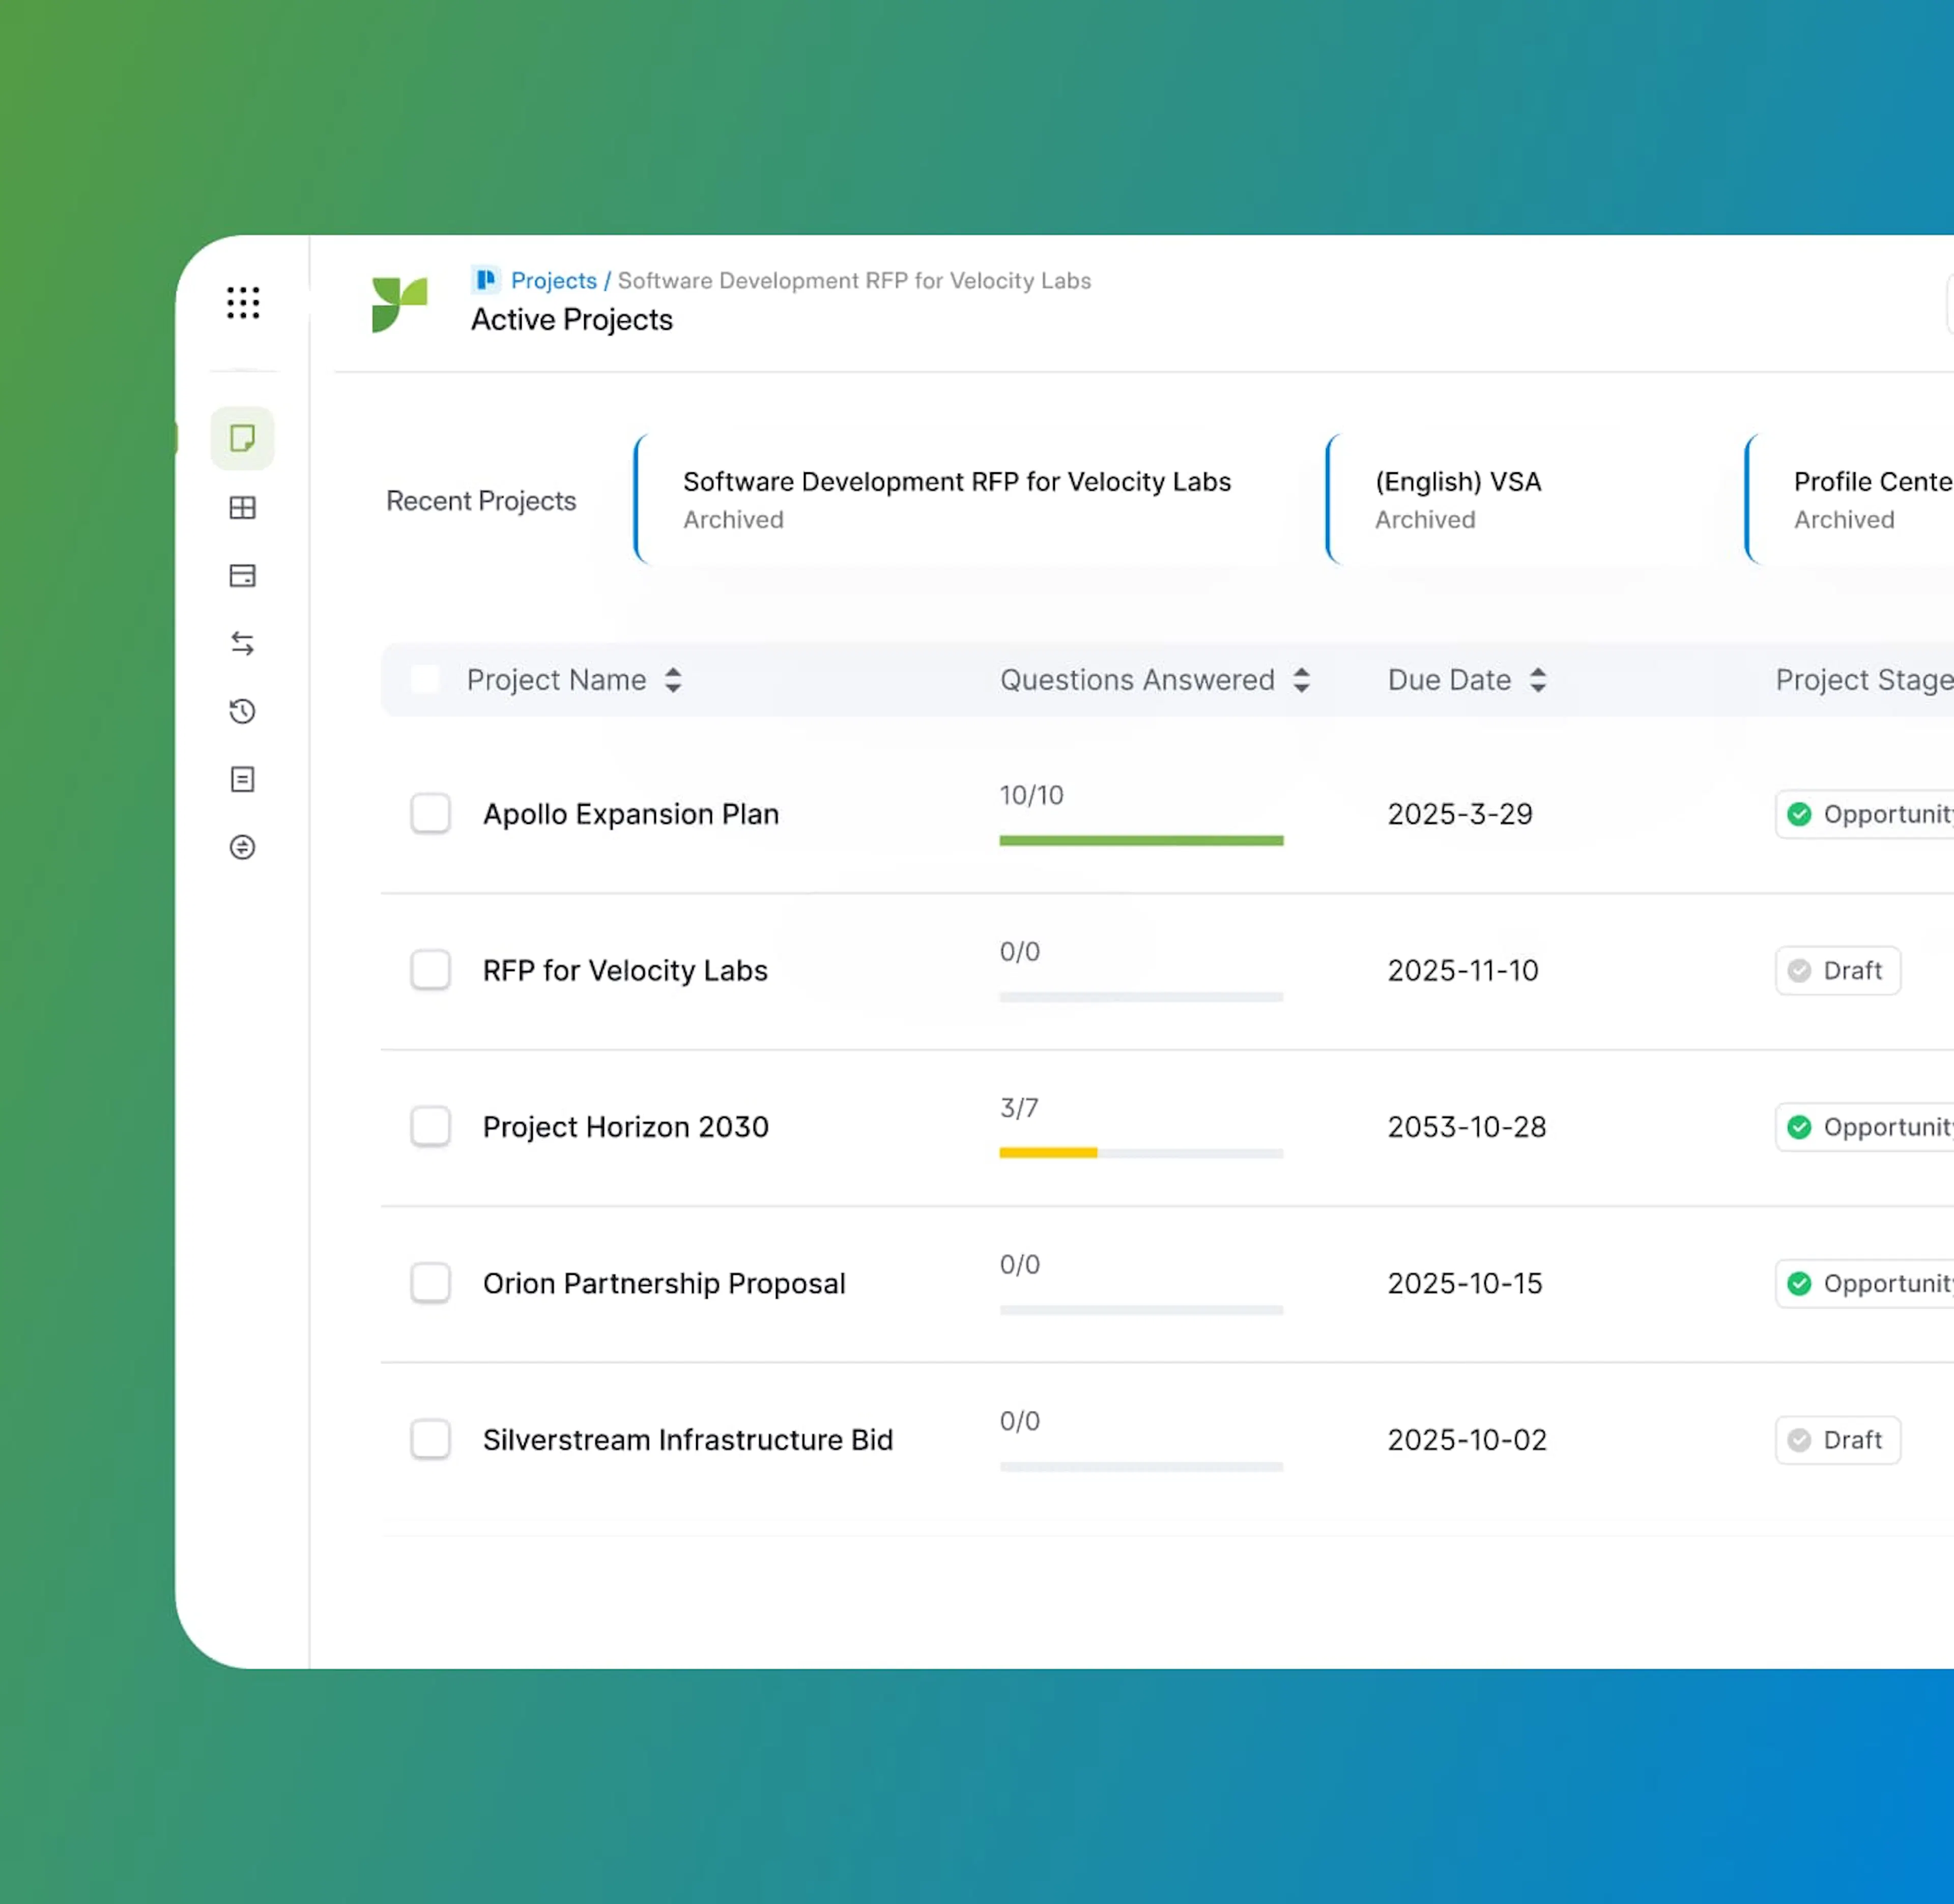Click the yellow progress bar for Project Horizon 2030

[1048, 1153]
